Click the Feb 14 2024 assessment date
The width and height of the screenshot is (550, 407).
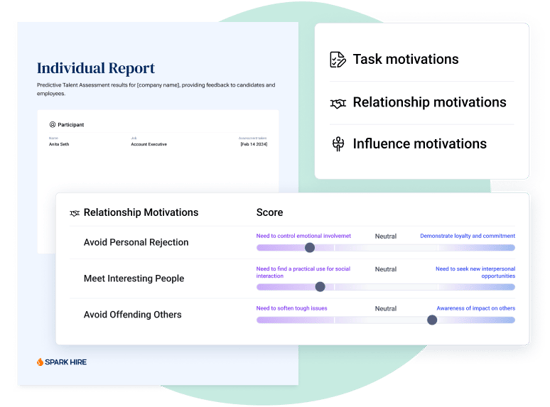pyautogui.click(x=254, y=144)
